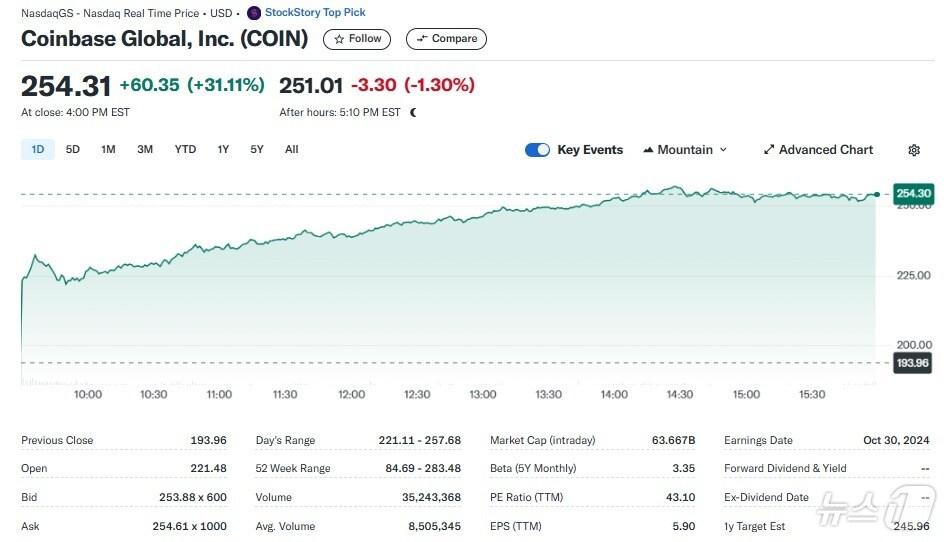This screenshot has height=542, width=946.
Task: Open chart settings gear icon
Action: pos(913,150)
